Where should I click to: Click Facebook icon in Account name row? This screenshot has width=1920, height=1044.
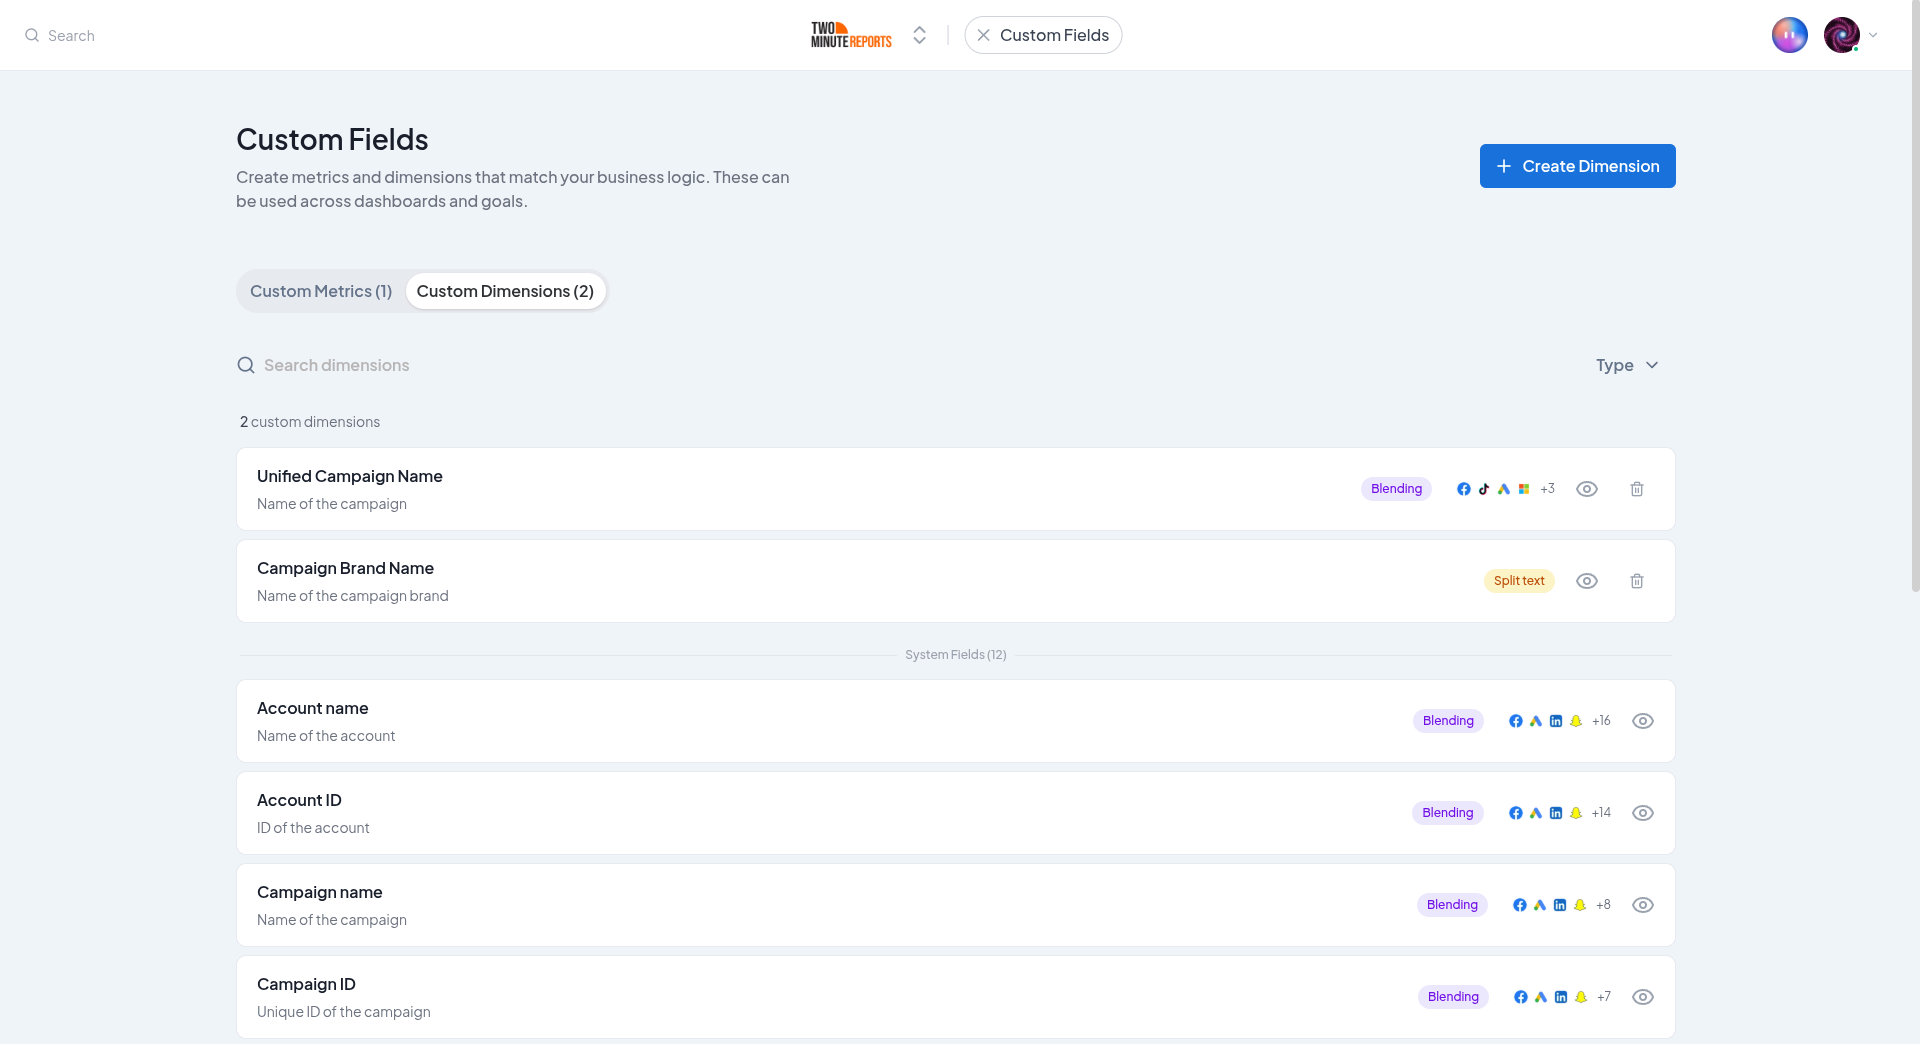[1516, 721]
